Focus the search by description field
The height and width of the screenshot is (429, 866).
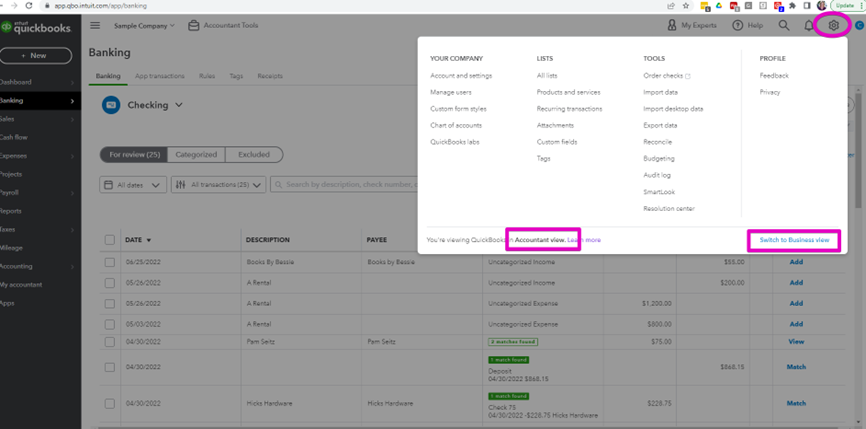pyautogui.click(x=344, y=184)
